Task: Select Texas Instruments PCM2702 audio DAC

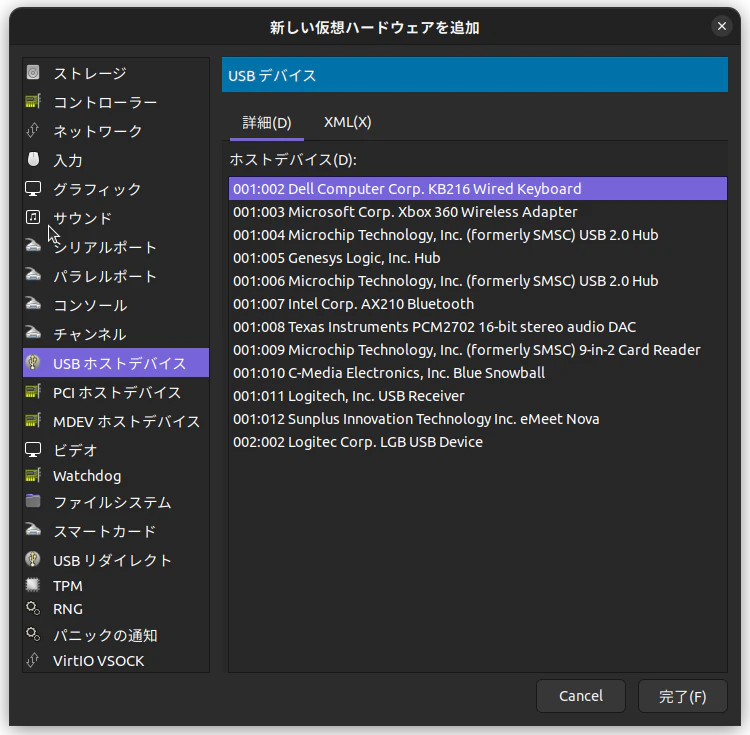Action: coord(477,326)
